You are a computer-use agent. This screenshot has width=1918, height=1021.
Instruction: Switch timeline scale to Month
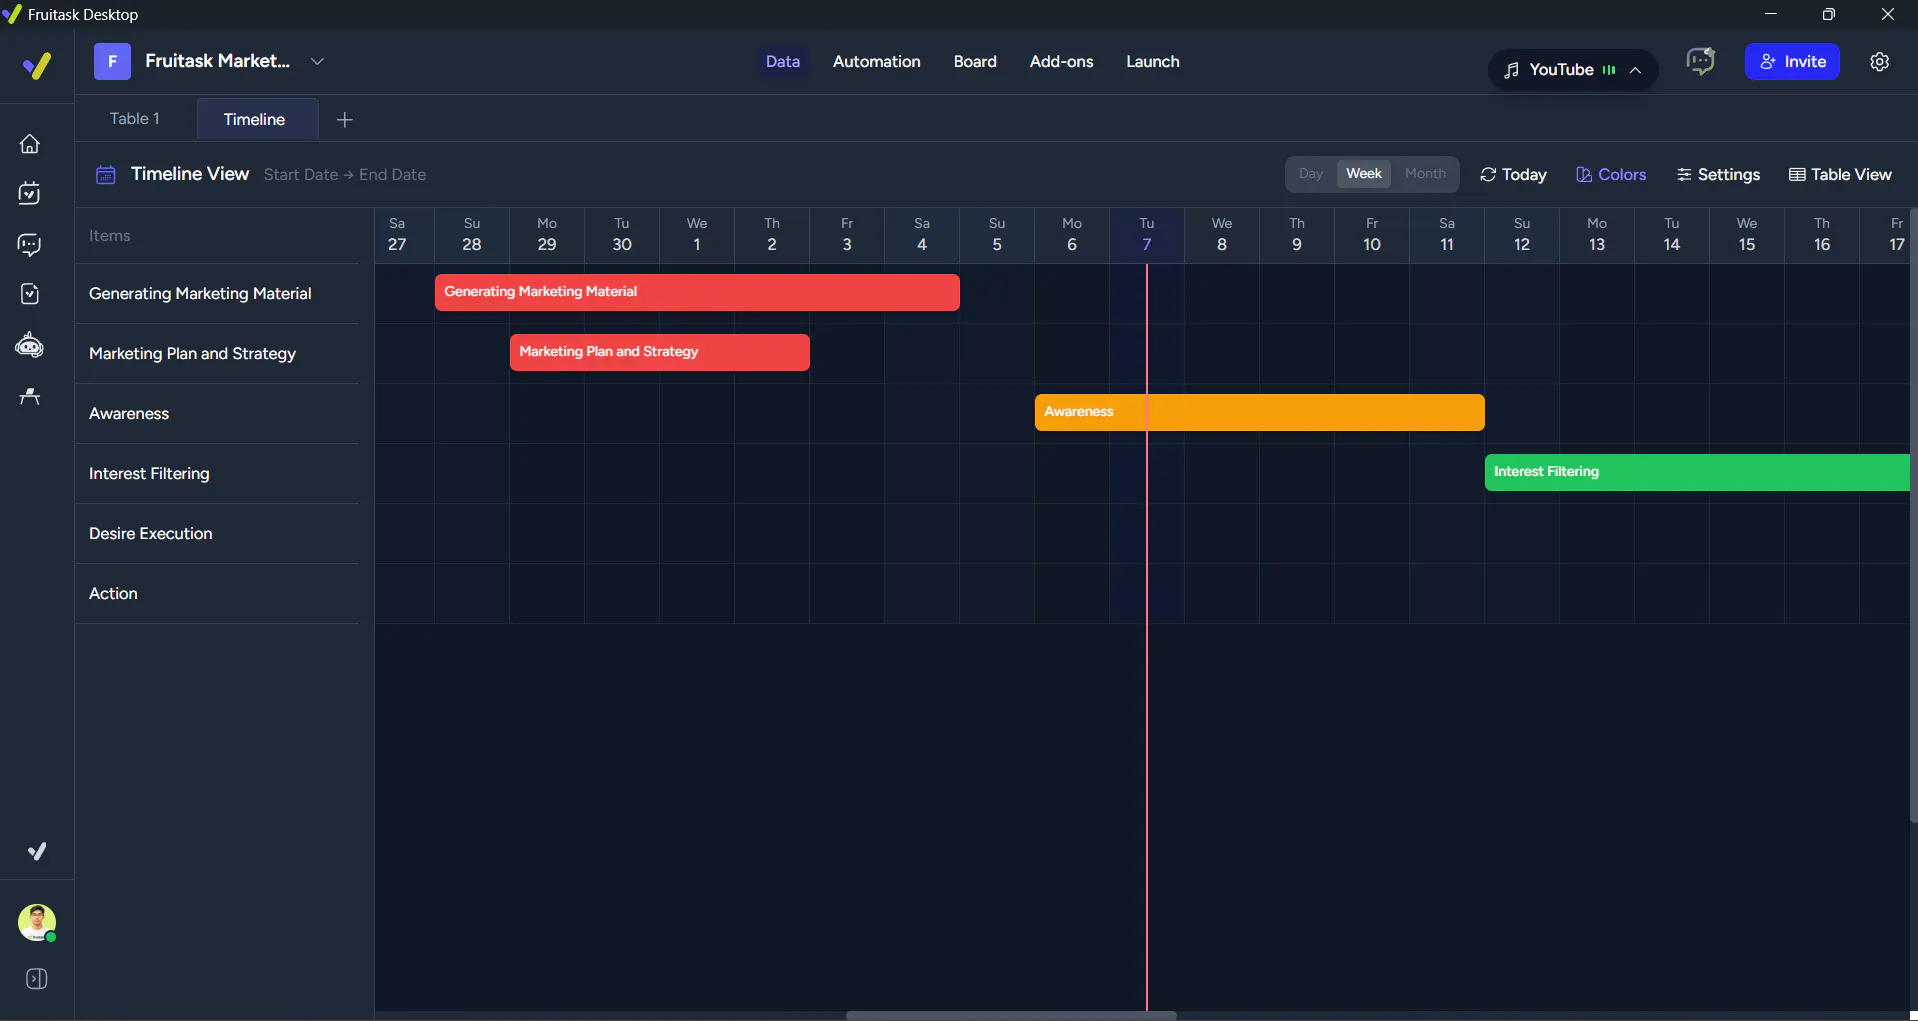(1425, 174)
